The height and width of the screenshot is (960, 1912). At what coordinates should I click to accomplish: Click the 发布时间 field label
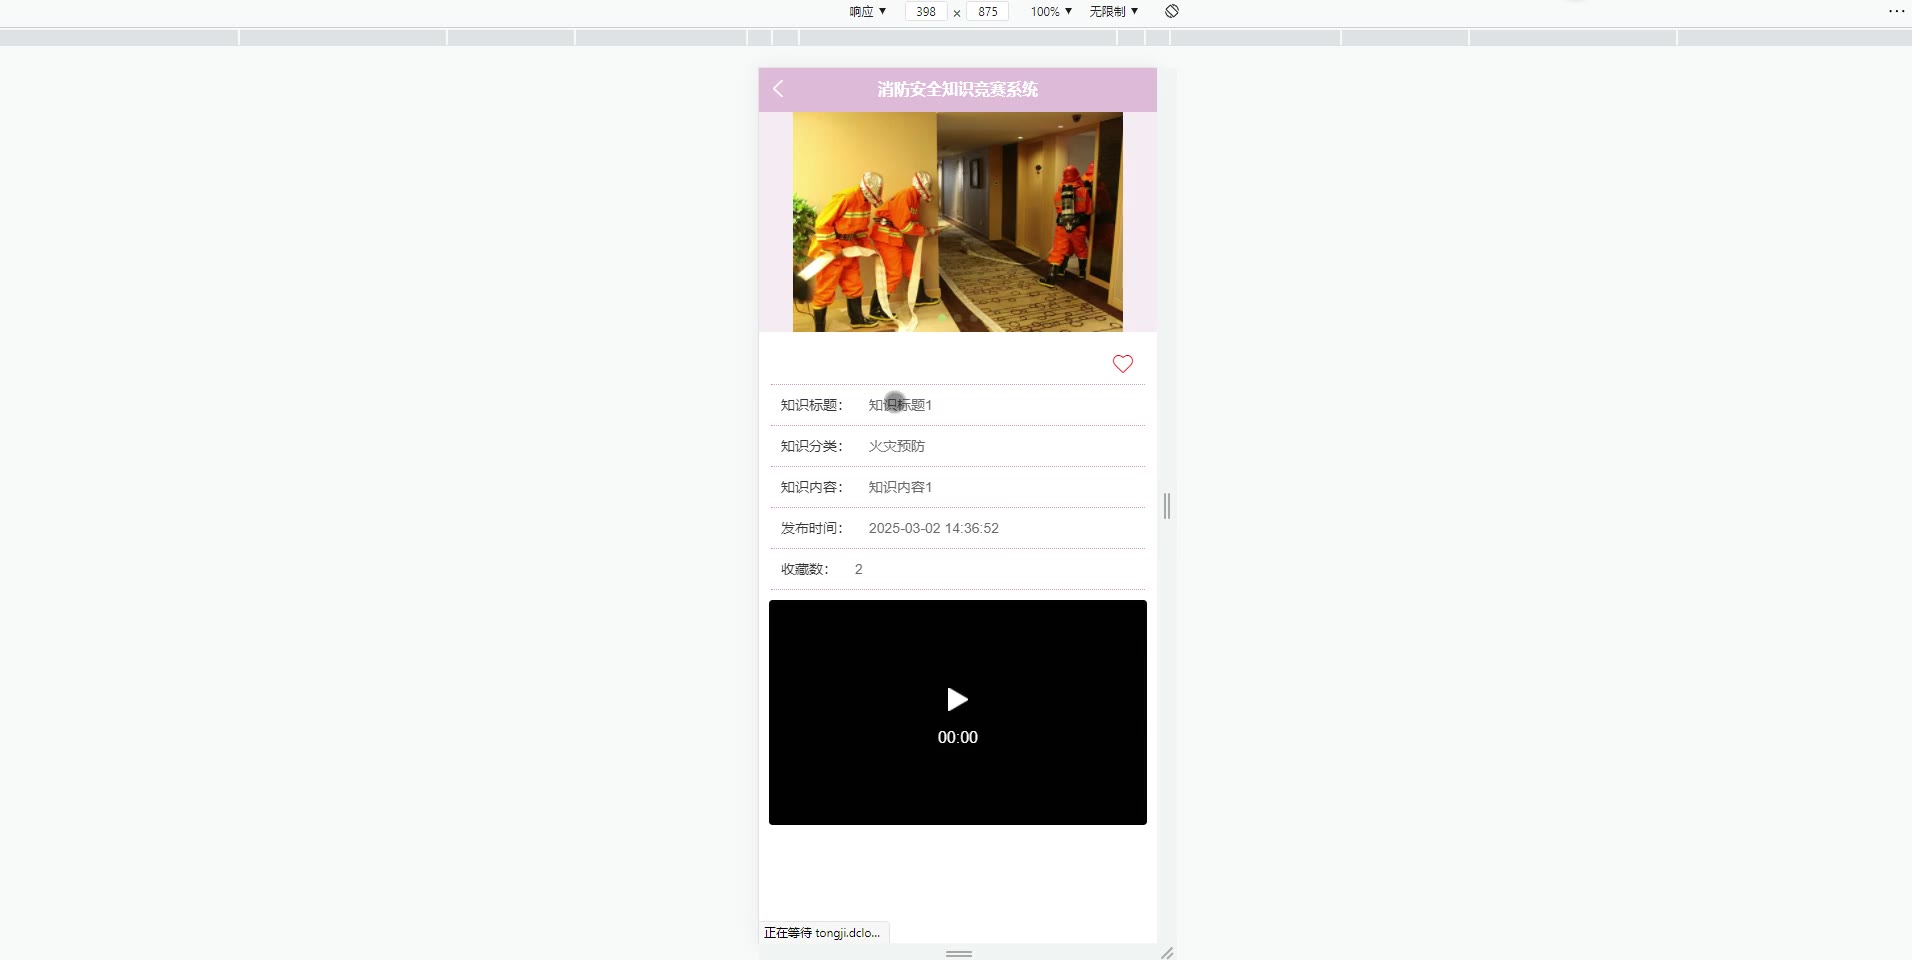[812, 528]
